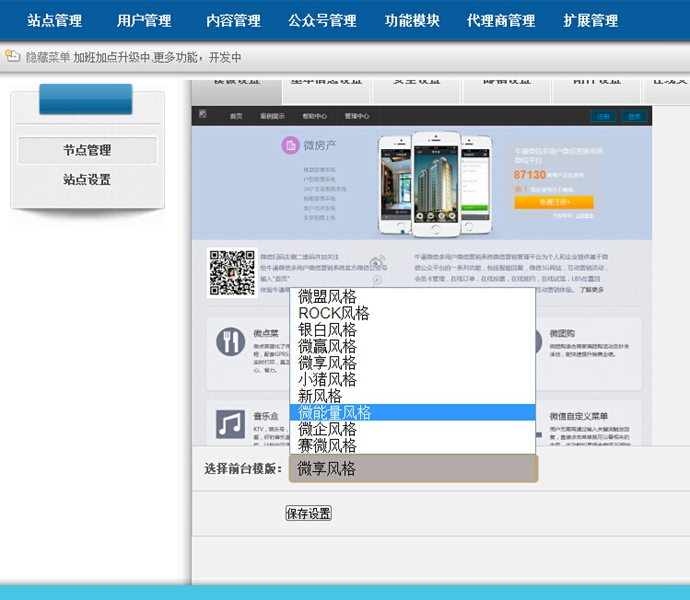Screen dimensions: 690x600
Task: Click the orange 免费注册 button in preview
Action: tap(554, 202)
